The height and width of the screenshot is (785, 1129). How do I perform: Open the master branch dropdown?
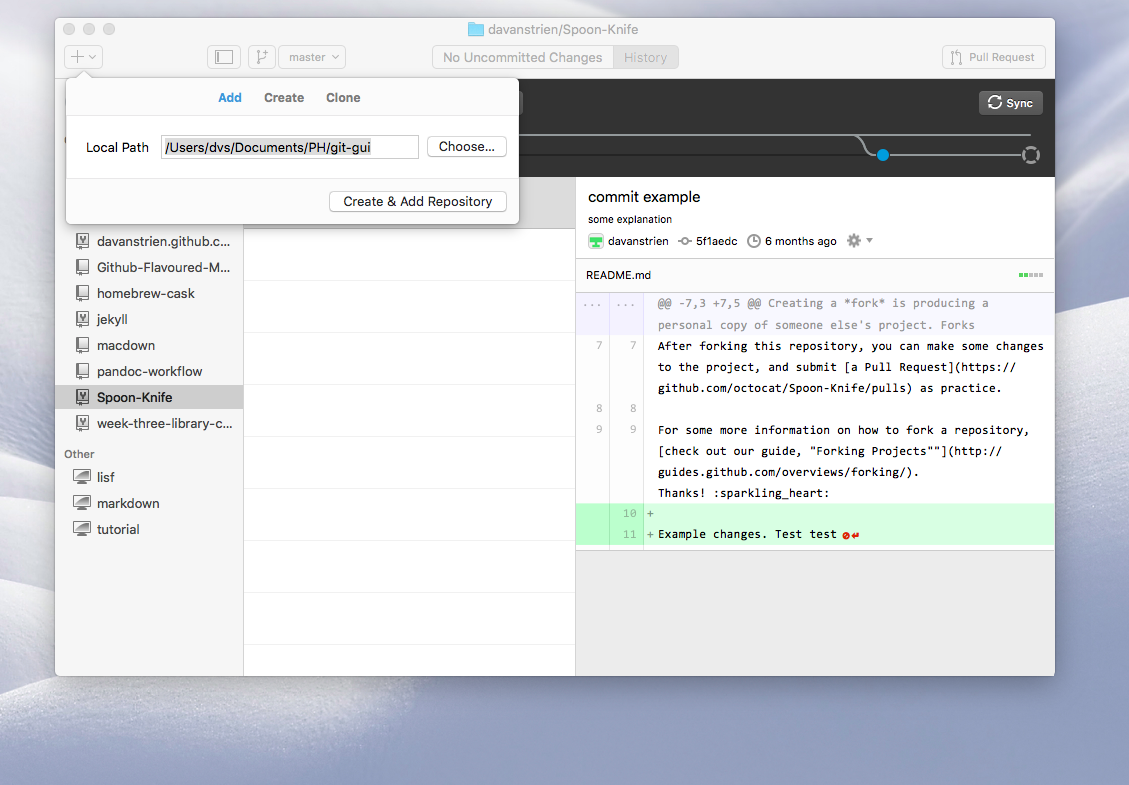pos(311,57)
